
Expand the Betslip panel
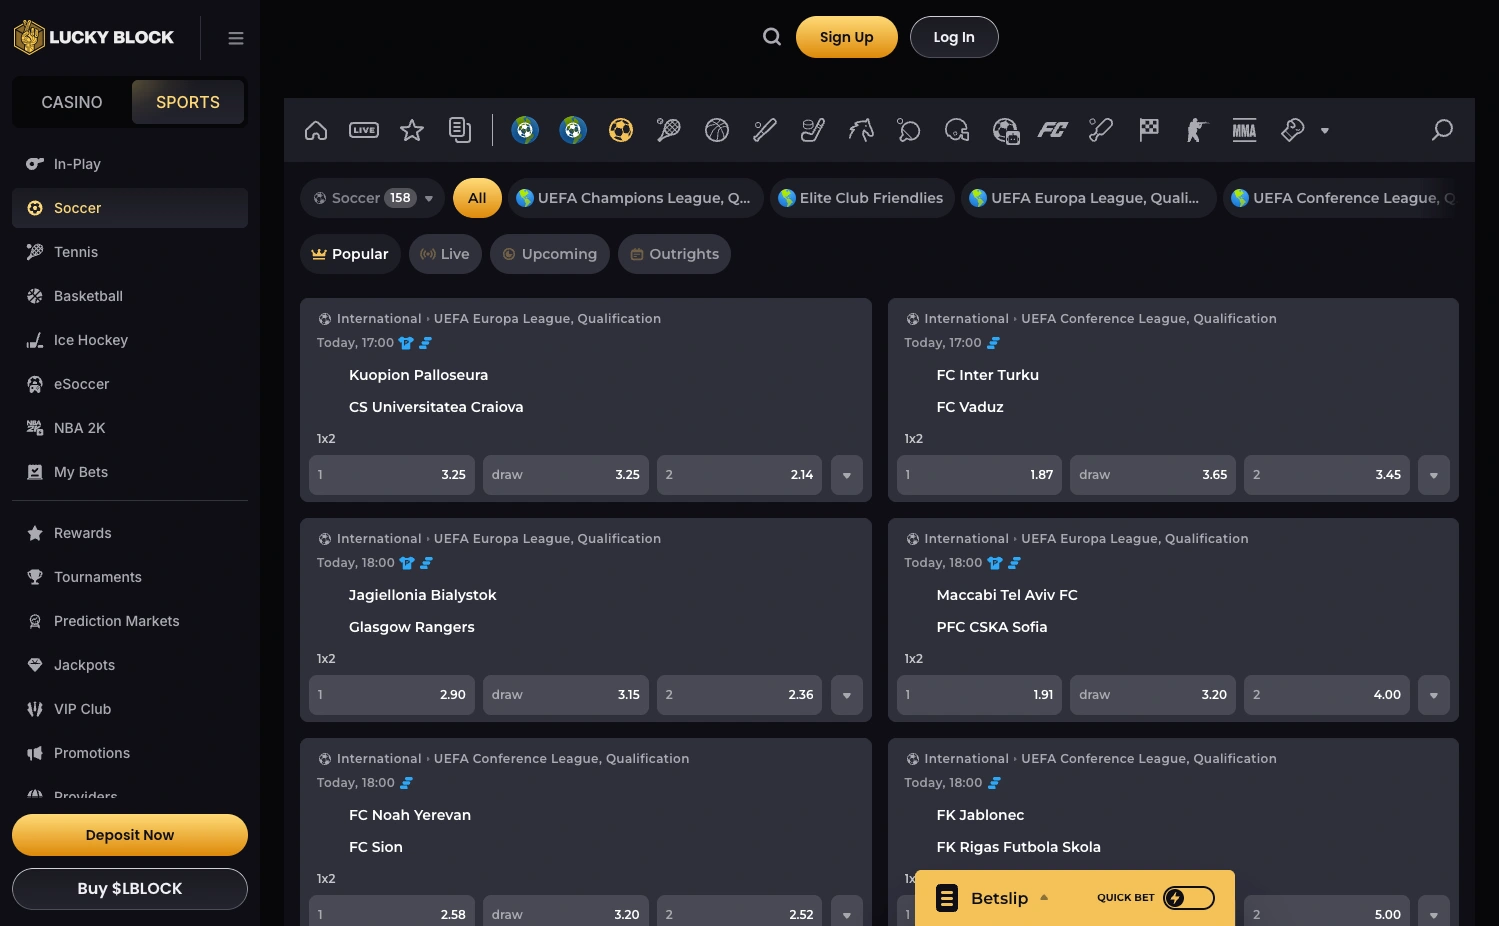pyautogui.click(x=1000, y=898)
